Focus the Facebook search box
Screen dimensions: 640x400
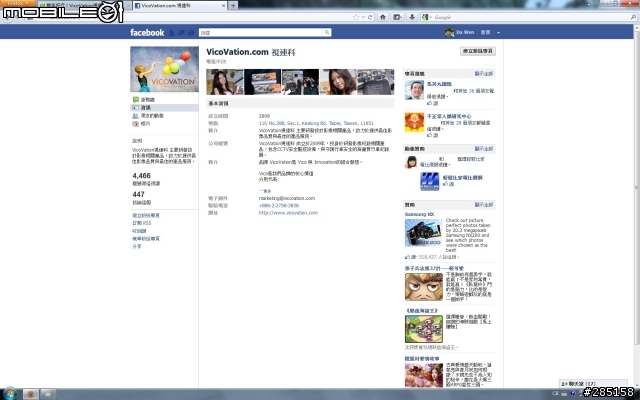point(261,32)
